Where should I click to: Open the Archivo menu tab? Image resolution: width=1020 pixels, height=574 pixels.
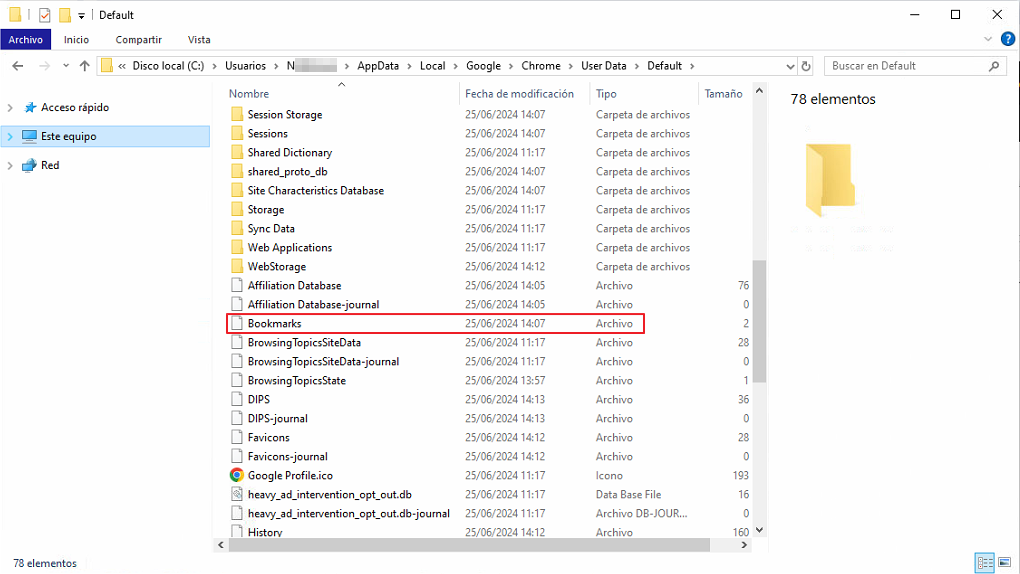click(25, 40)
